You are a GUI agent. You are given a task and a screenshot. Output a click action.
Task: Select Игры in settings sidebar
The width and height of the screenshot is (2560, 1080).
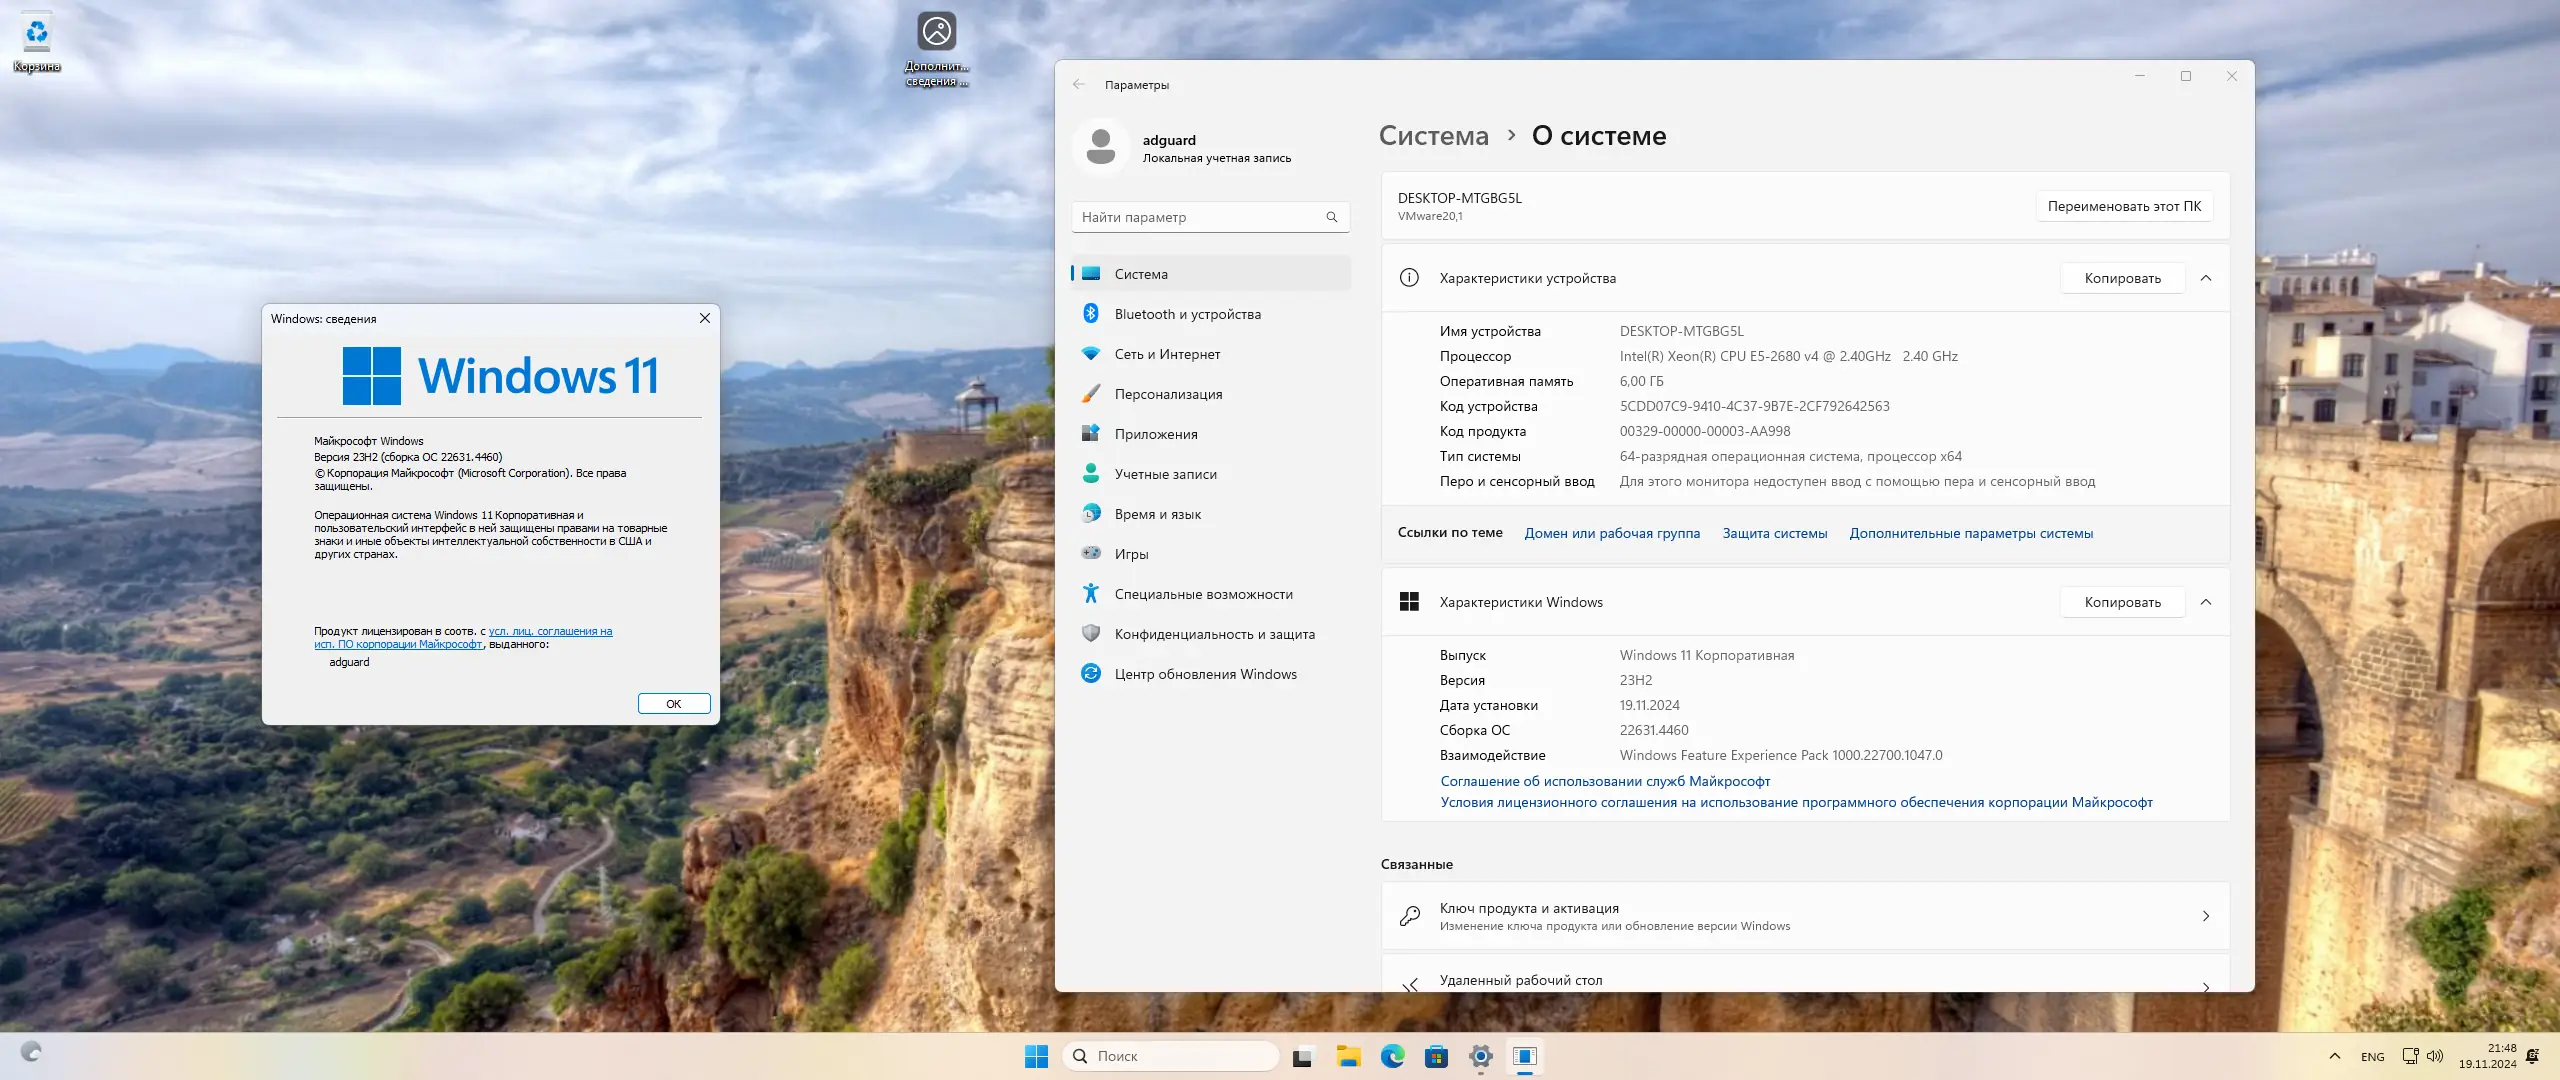coord(1131,554)
